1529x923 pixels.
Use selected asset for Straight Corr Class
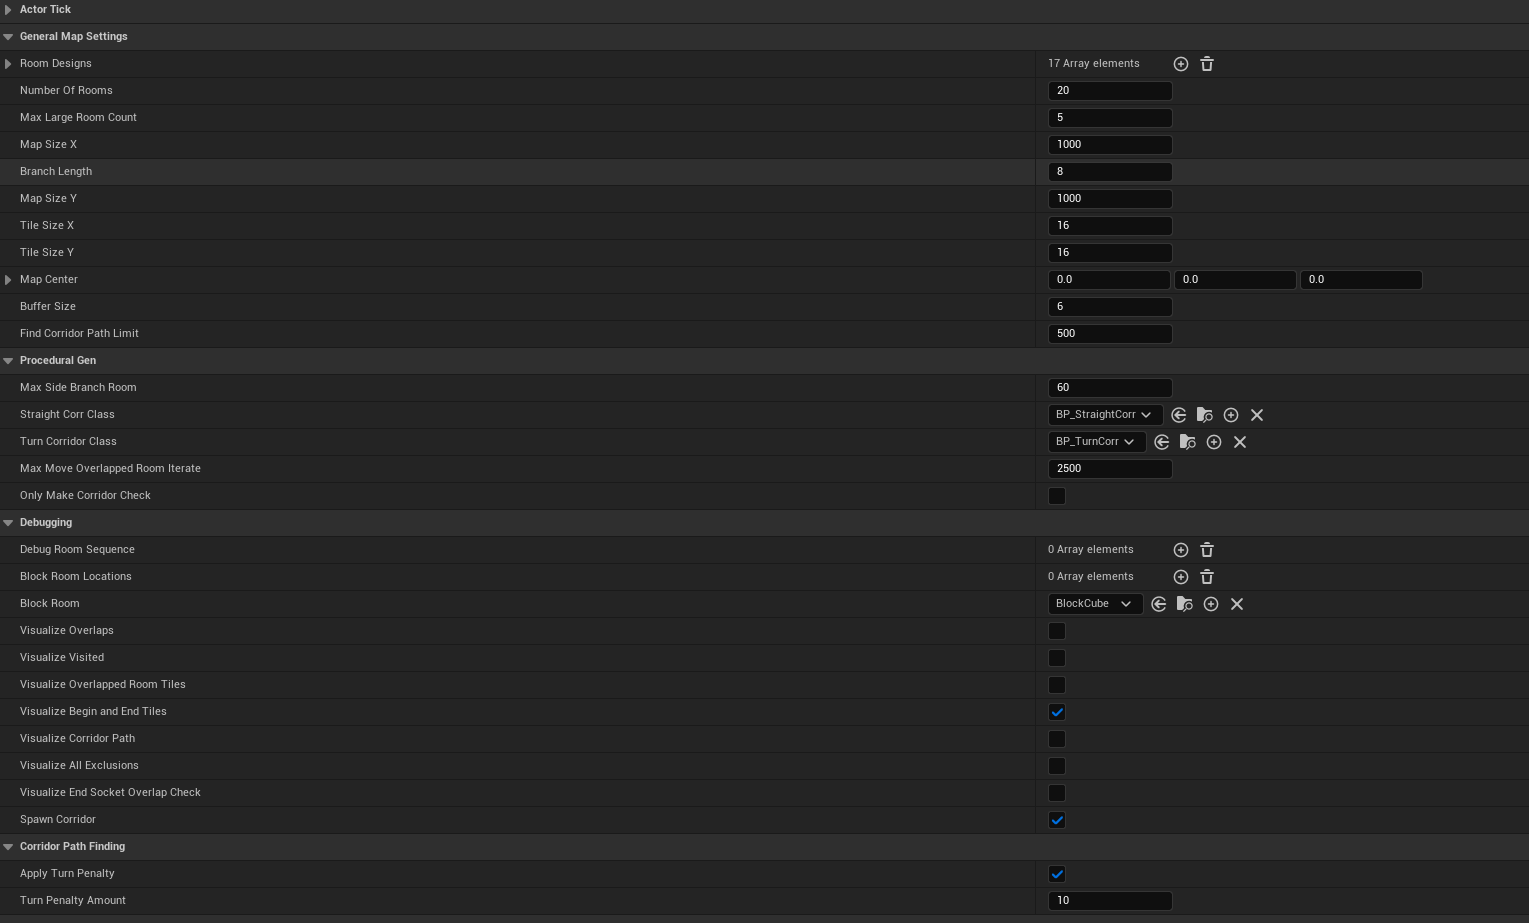point(1179,415)
